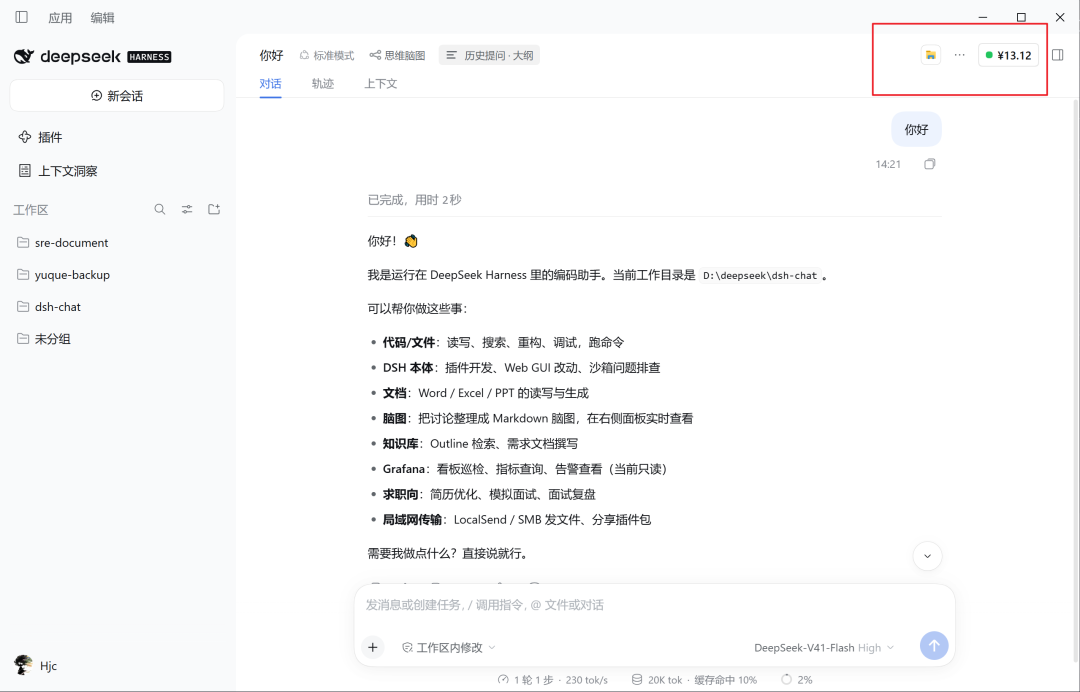
Task: Copy the 你好 user message
Action: [930, 164]
